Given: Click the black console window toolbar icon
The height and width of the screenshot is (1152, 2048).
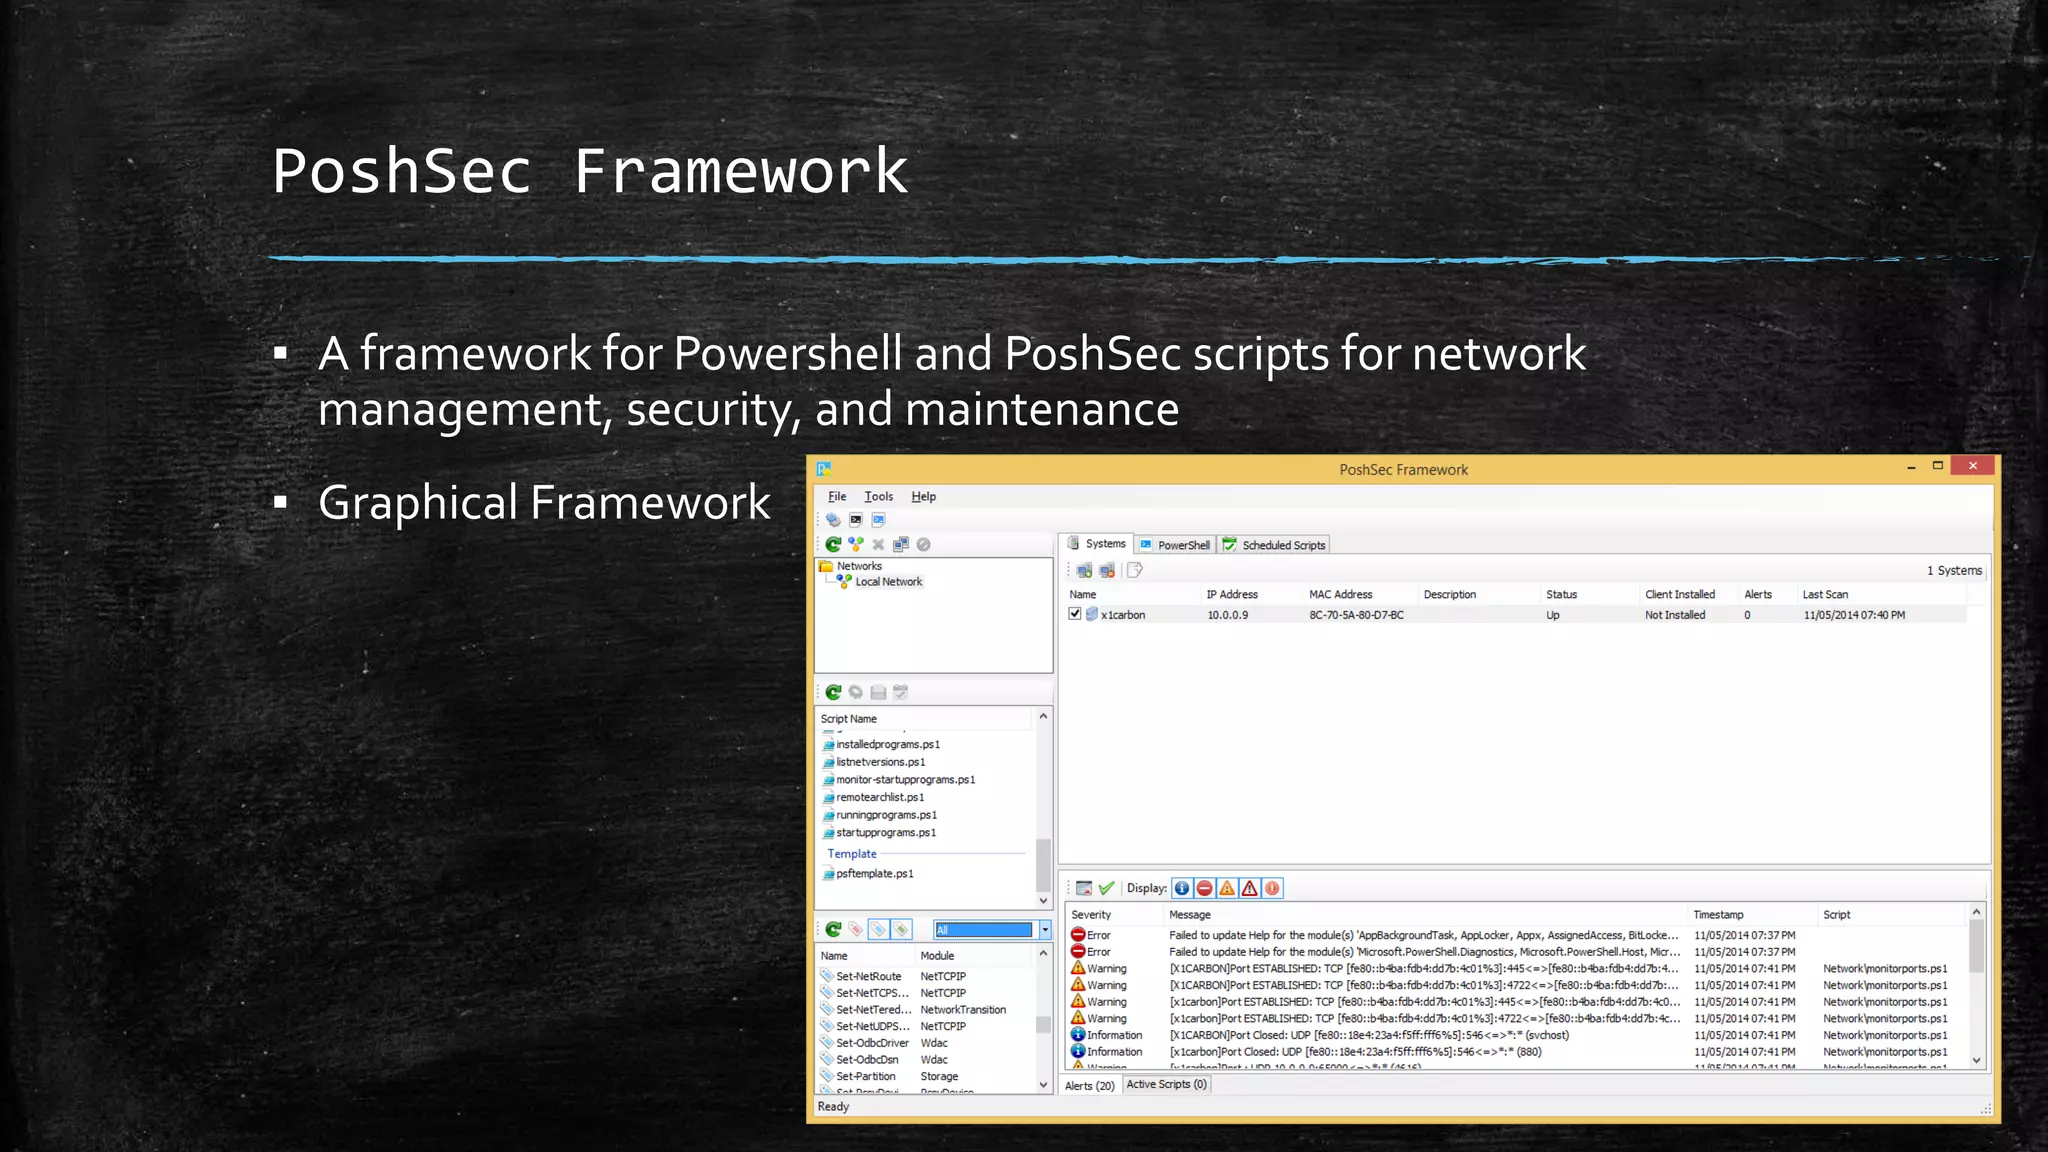Looking at the screenshot, I should click(x=856, y=519).
